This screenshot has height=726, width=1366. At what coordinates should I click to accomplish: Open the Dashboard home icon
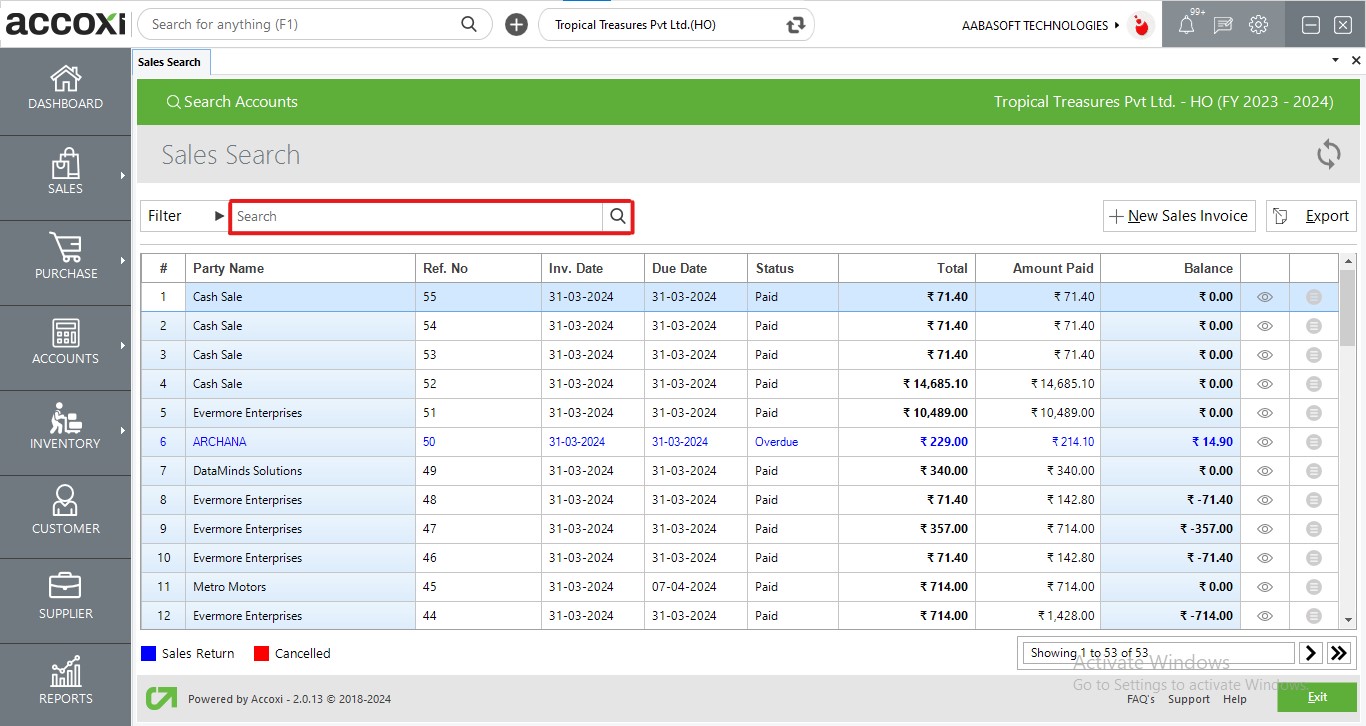tap(65, 80)
